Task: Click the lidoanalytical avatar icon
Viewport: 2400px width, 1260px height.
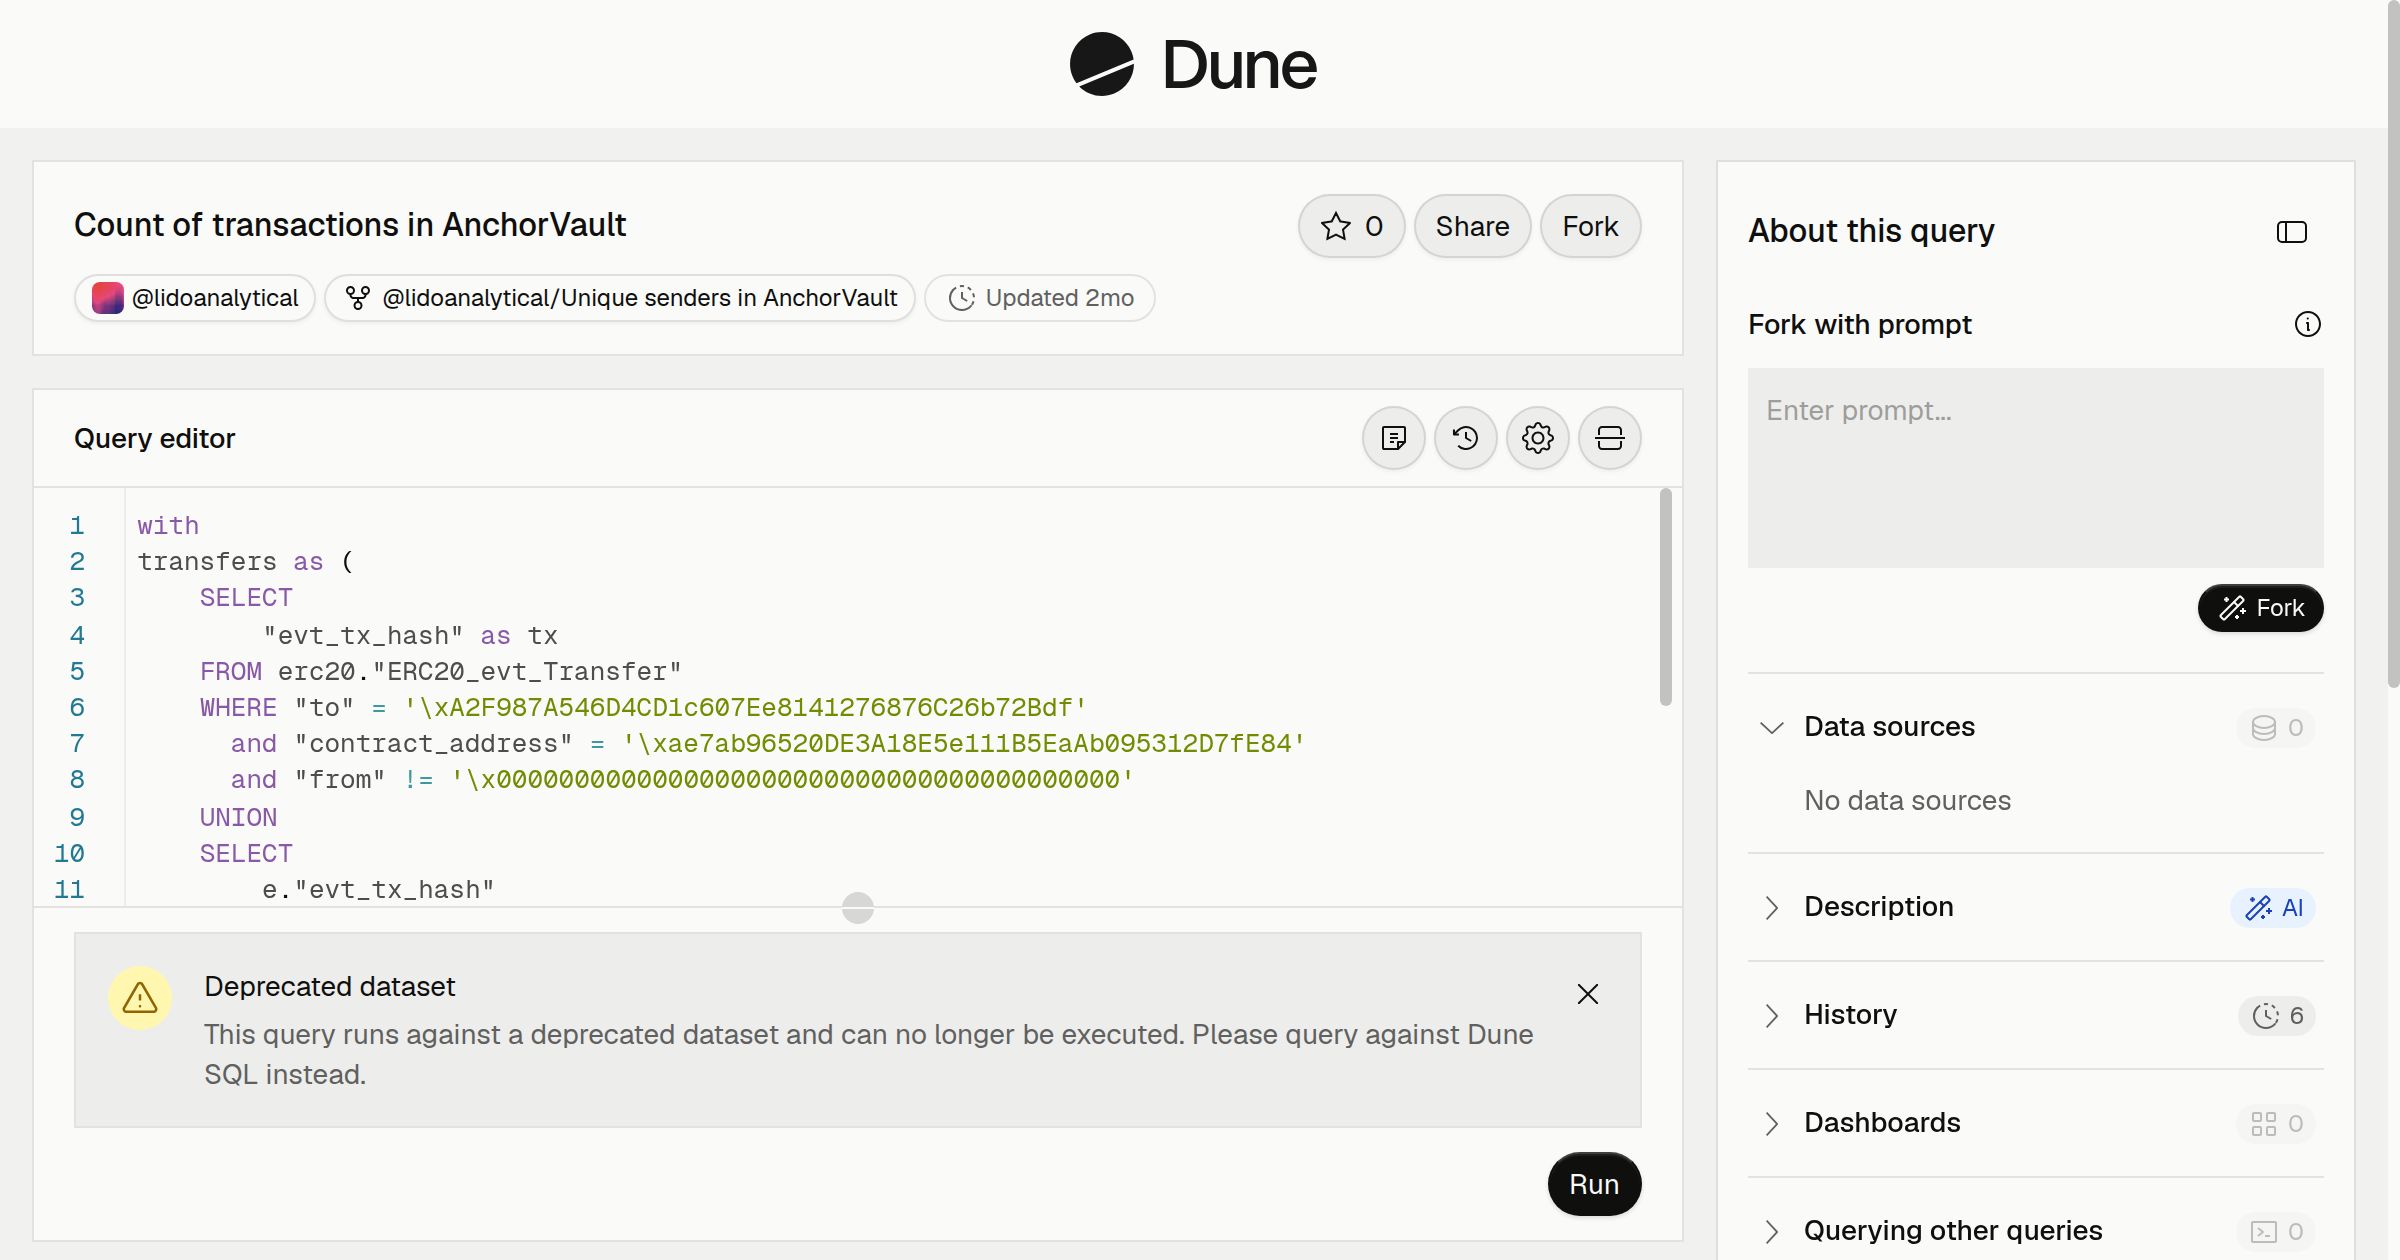Action: [x=108, y=298]
